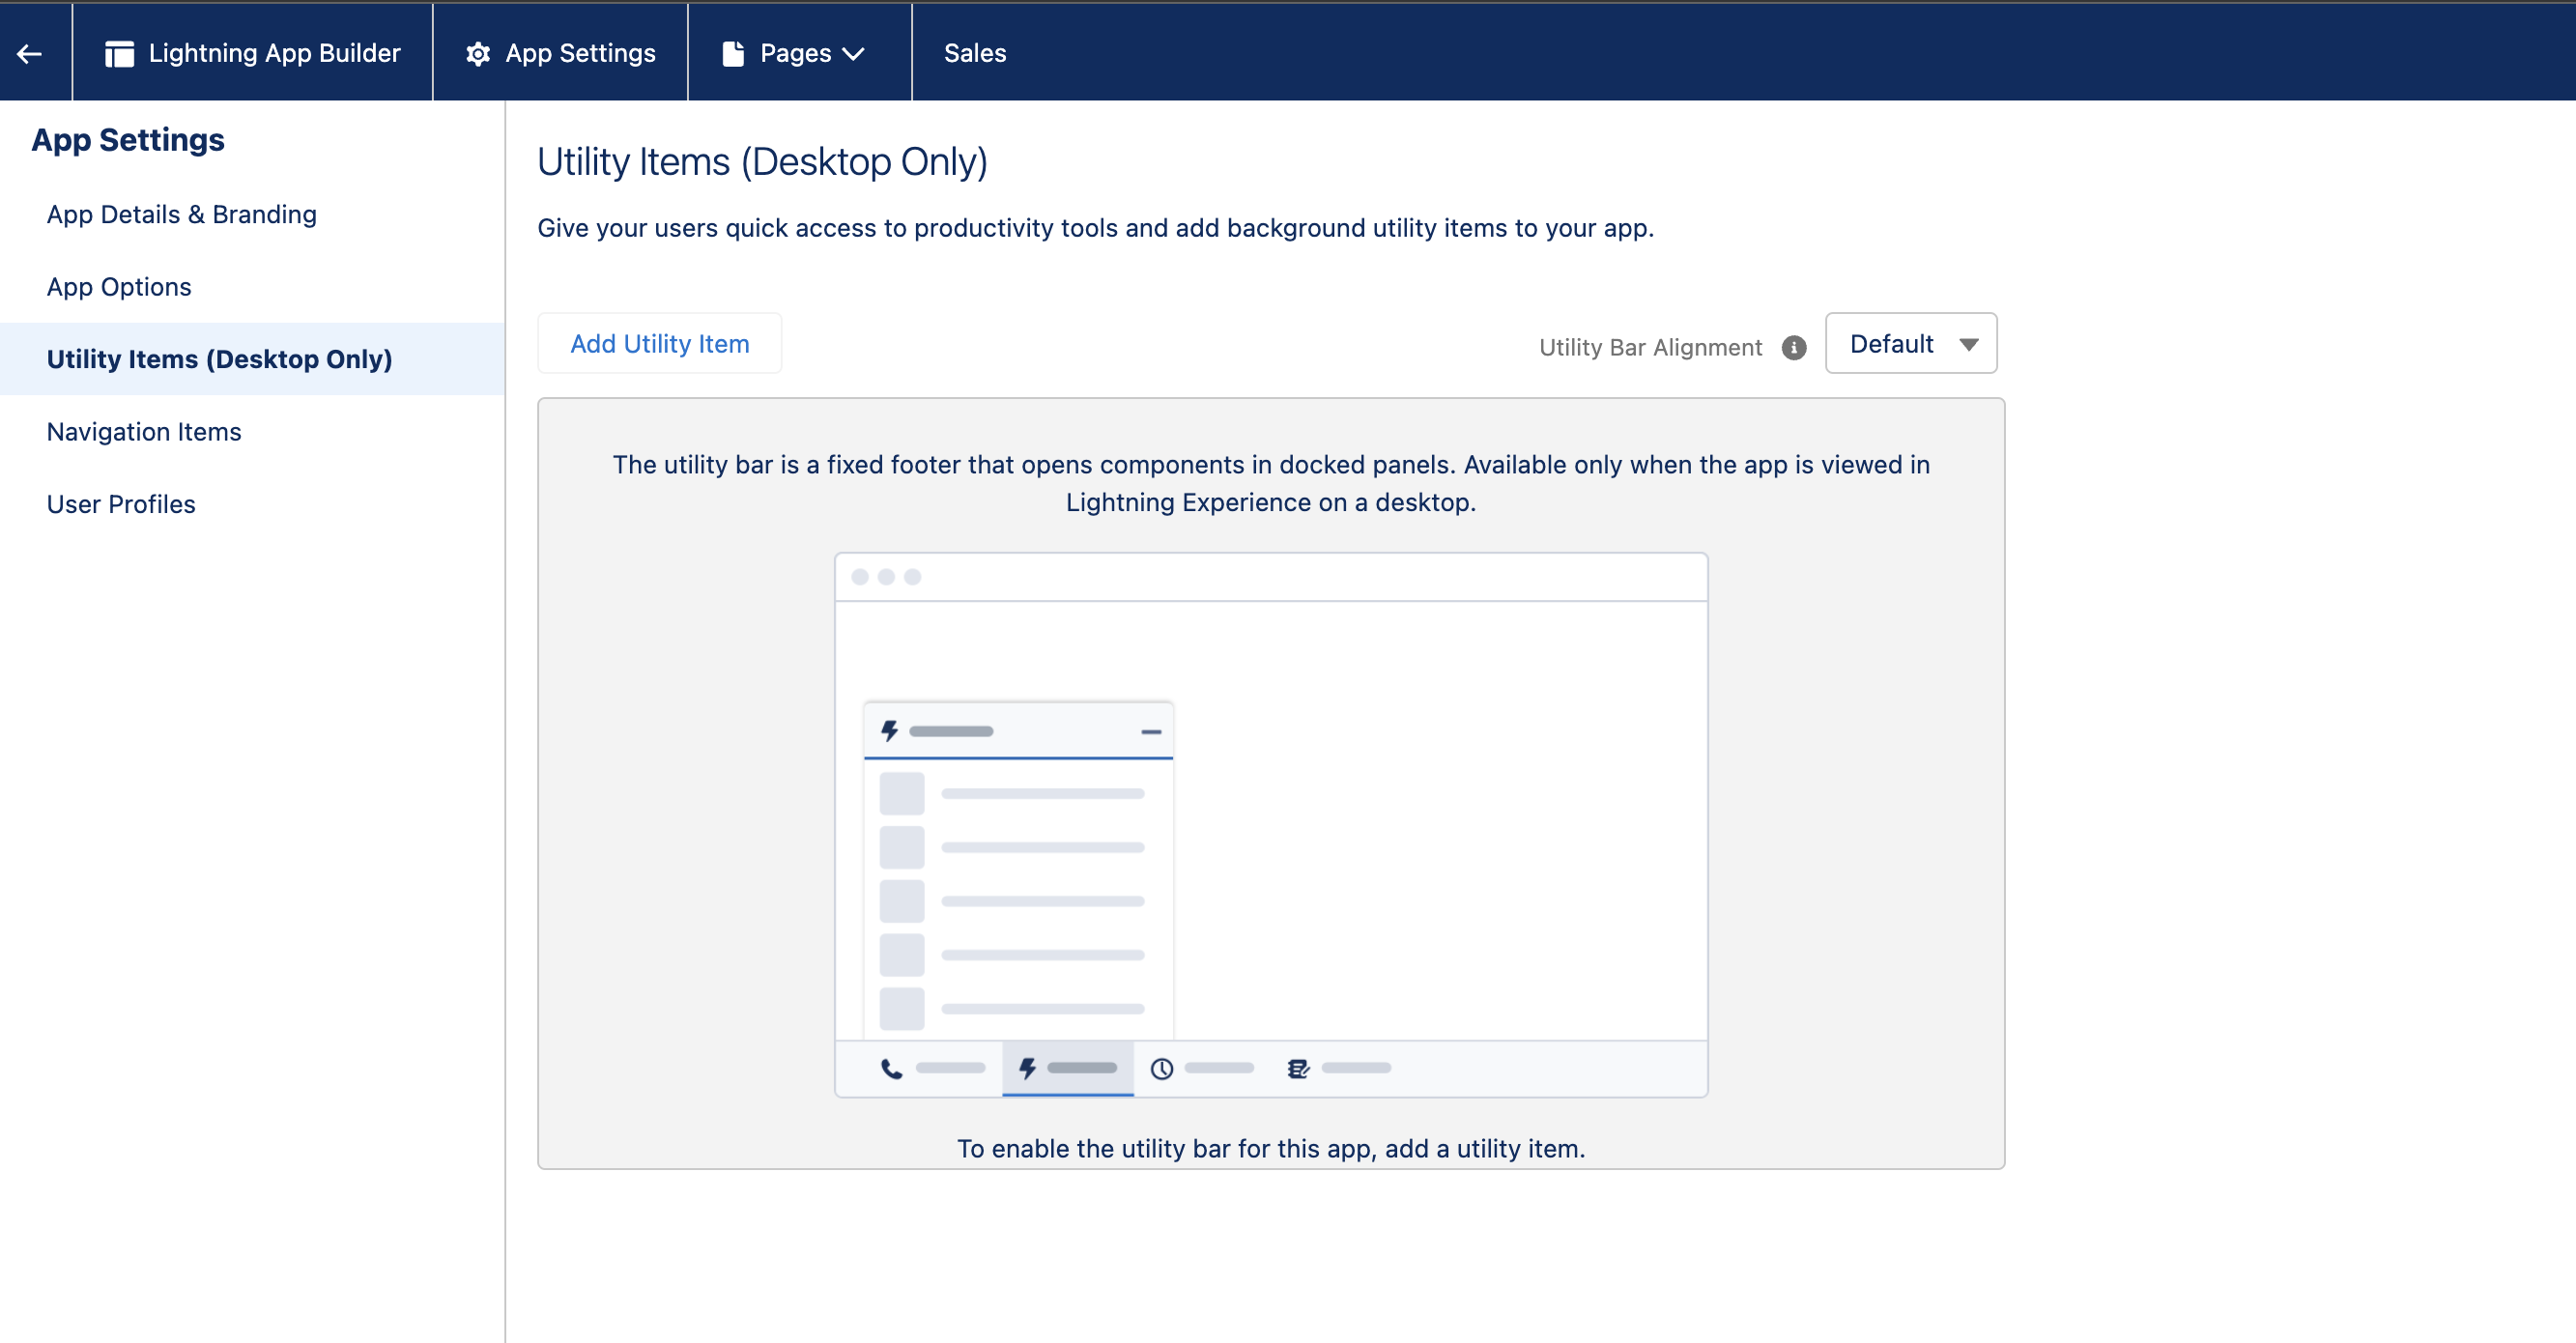Go to Navigation Items settings

(x=144, y=431)
